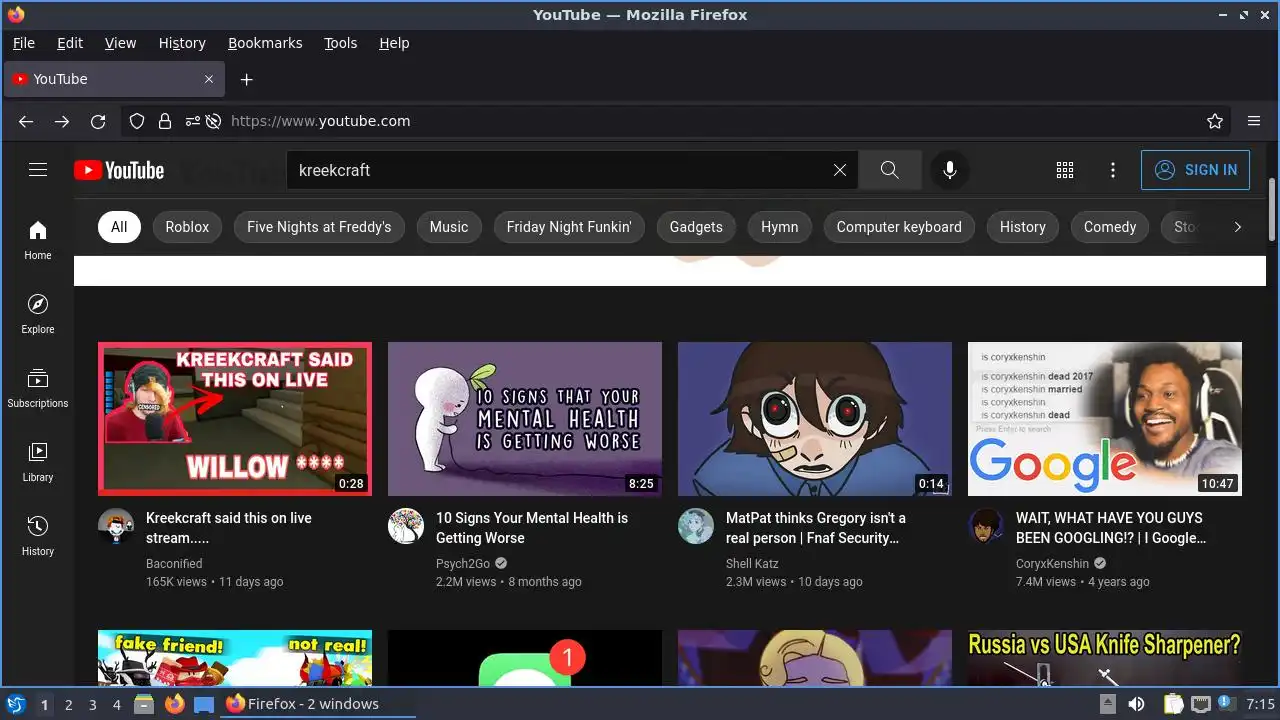Open 'MatPat thinks Gregory isn't a real person' title
Screen dimensions: 1280x720
(x=816, y=528)
